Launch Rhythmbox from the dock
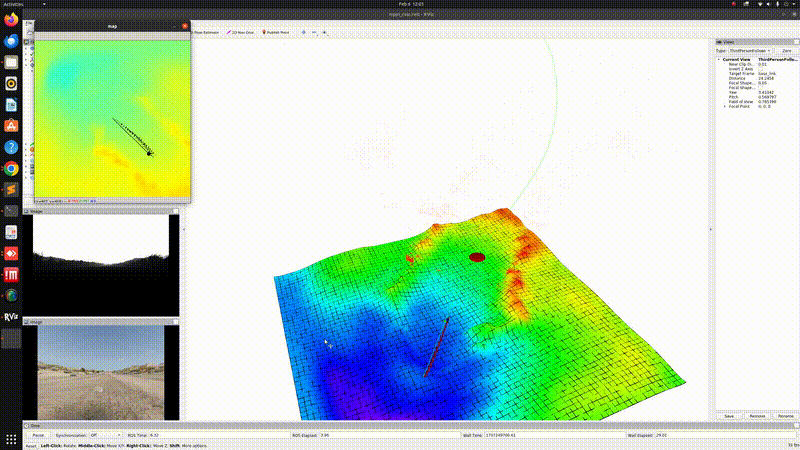Viewport: 800px width, 450px height. 11,83
